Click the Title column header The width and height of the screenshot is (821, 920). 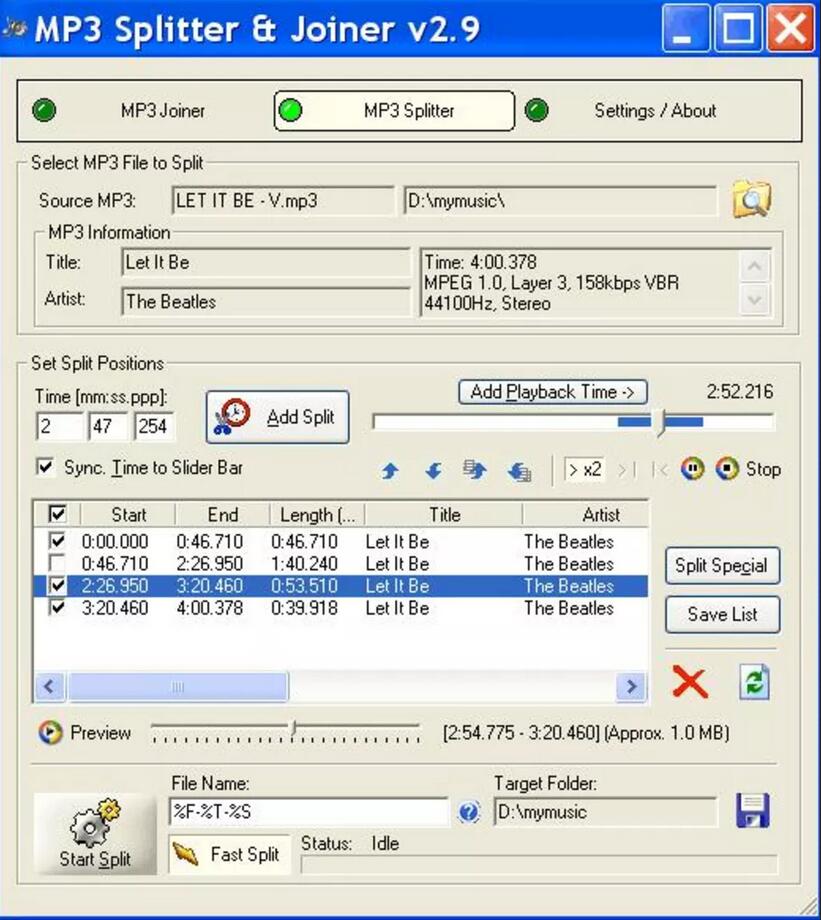pos(444,515)
